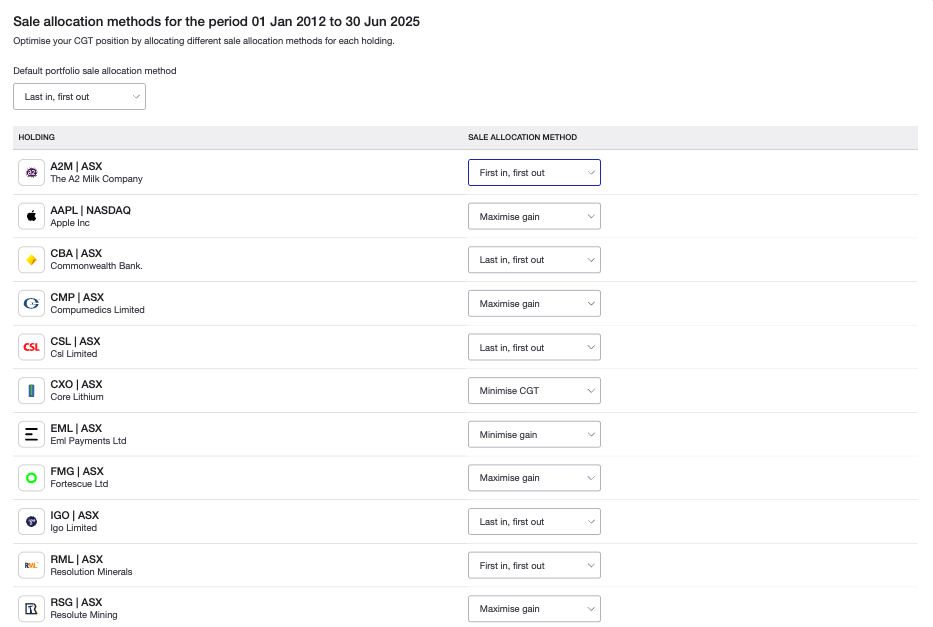Click the Compumedics Limited logo icon

pos(32,303)
